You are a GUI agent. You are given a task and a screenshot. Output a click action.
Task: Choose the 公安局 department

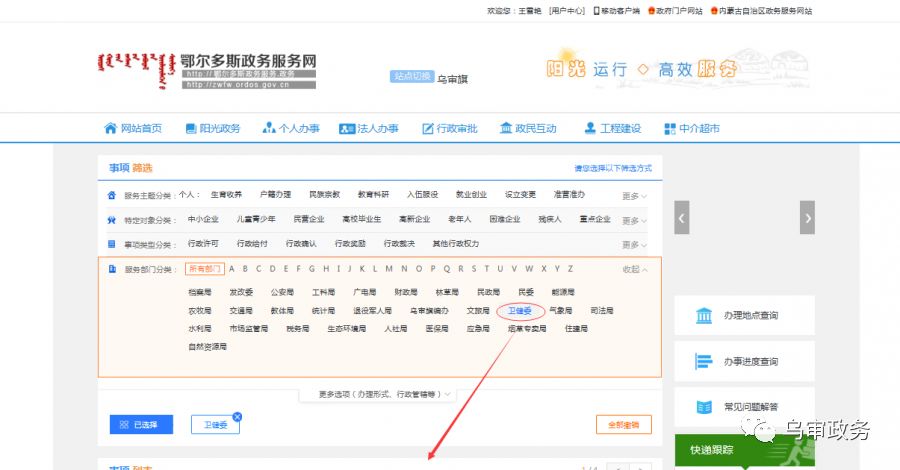coord(282,292)
